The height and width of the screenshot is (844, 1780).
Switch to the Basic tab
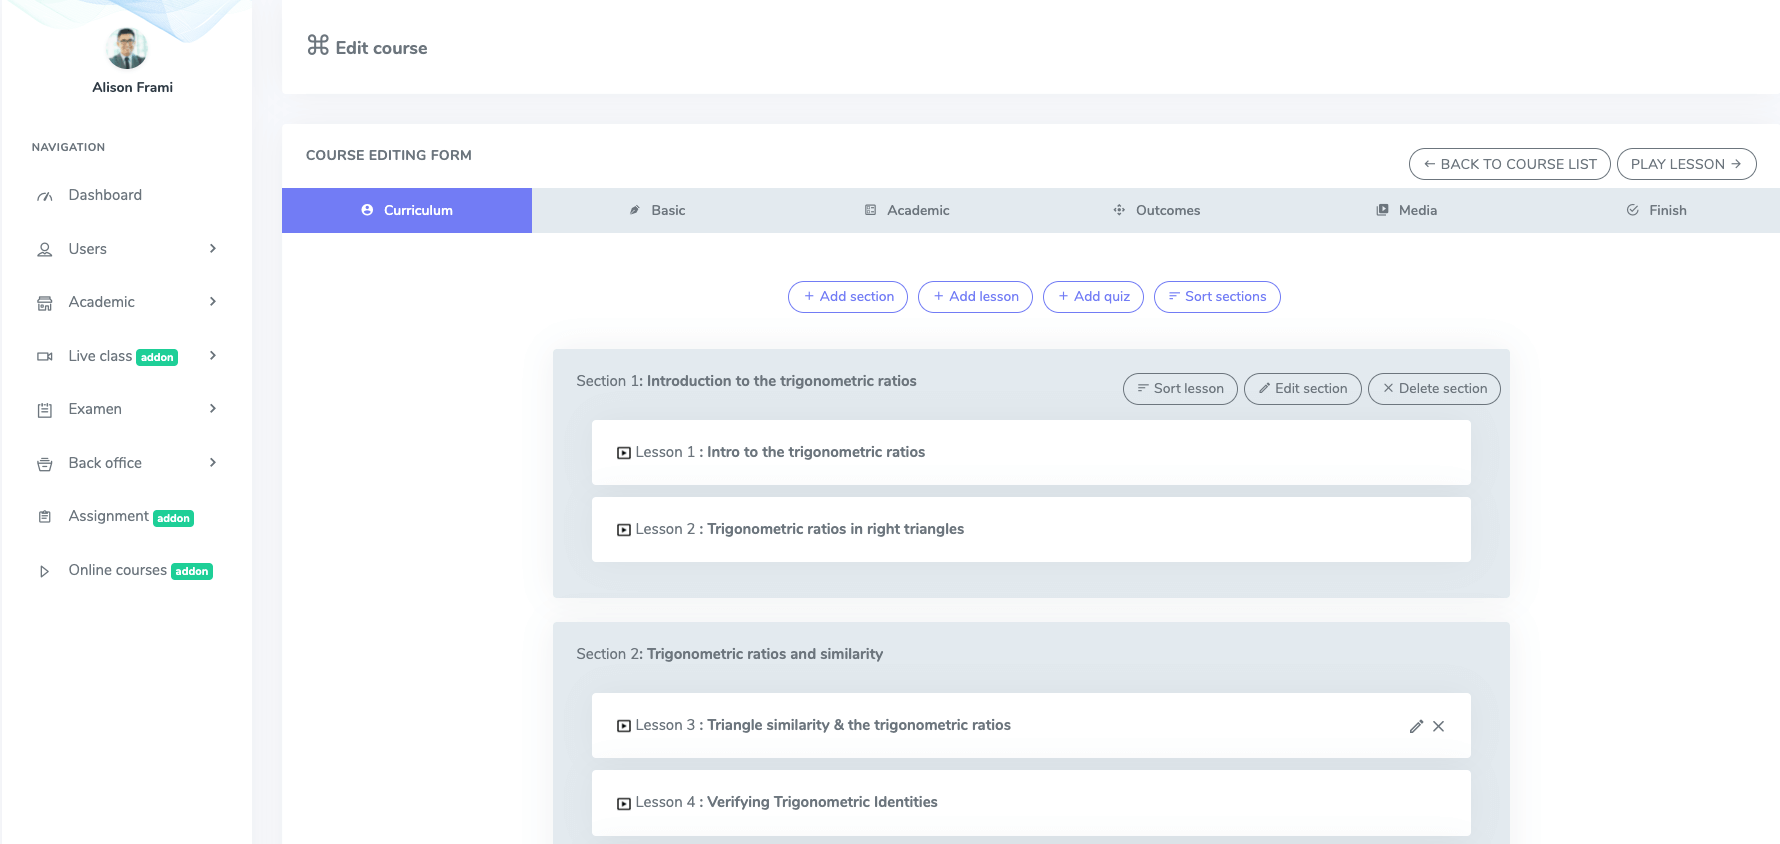(657, 210)
